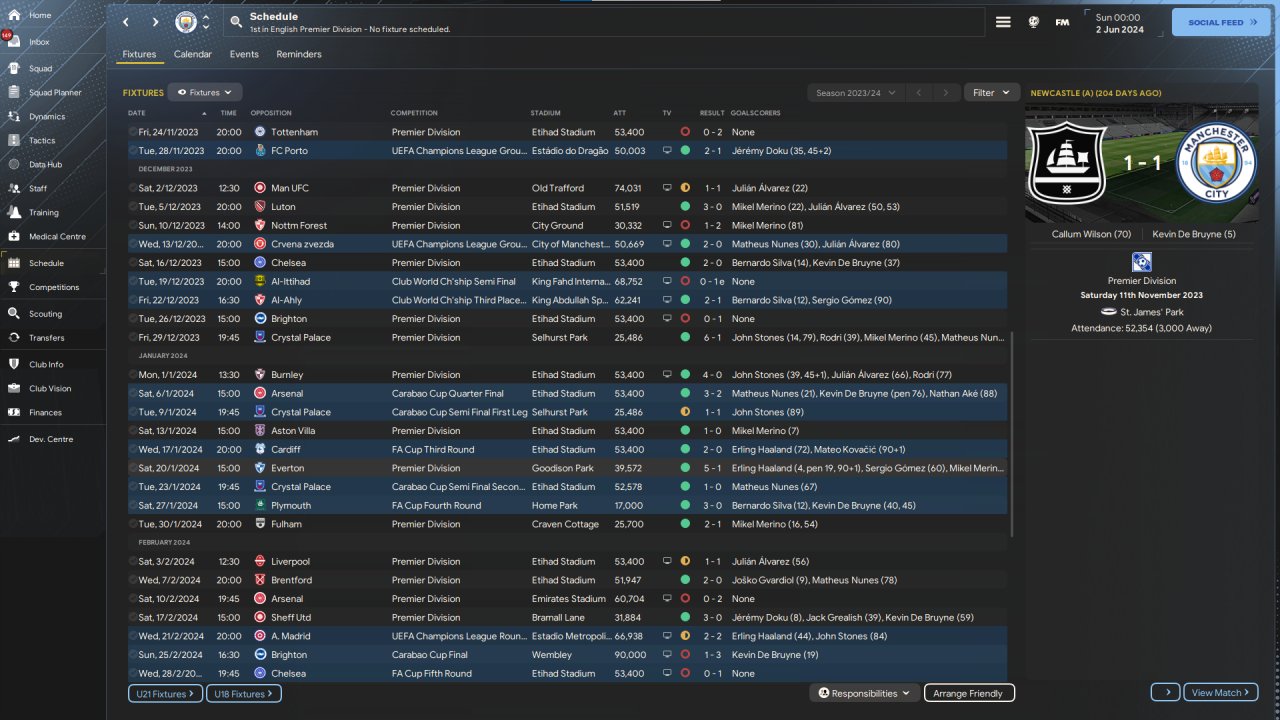Image resolution: width=1280 pixels, height=720 pixels.
Task: Open the Reminders tab
Action: [x=299, y=55]
